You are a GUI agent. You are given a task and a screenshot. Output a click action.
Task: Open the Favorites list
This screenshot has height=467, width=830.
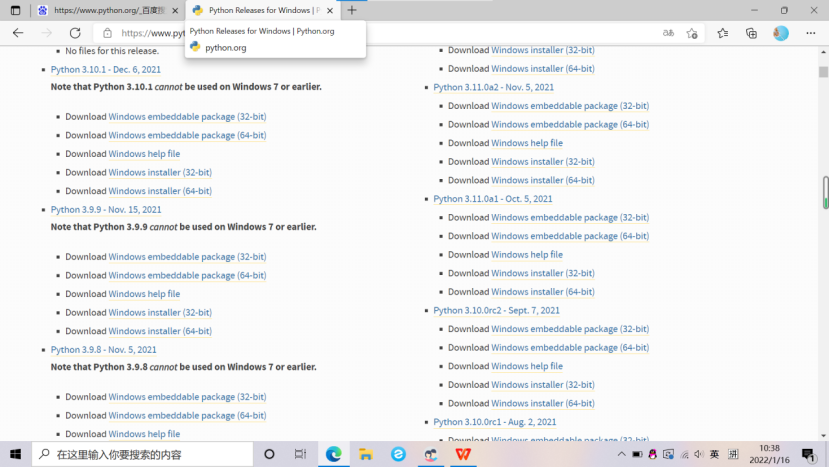click(x=723, y=33)
